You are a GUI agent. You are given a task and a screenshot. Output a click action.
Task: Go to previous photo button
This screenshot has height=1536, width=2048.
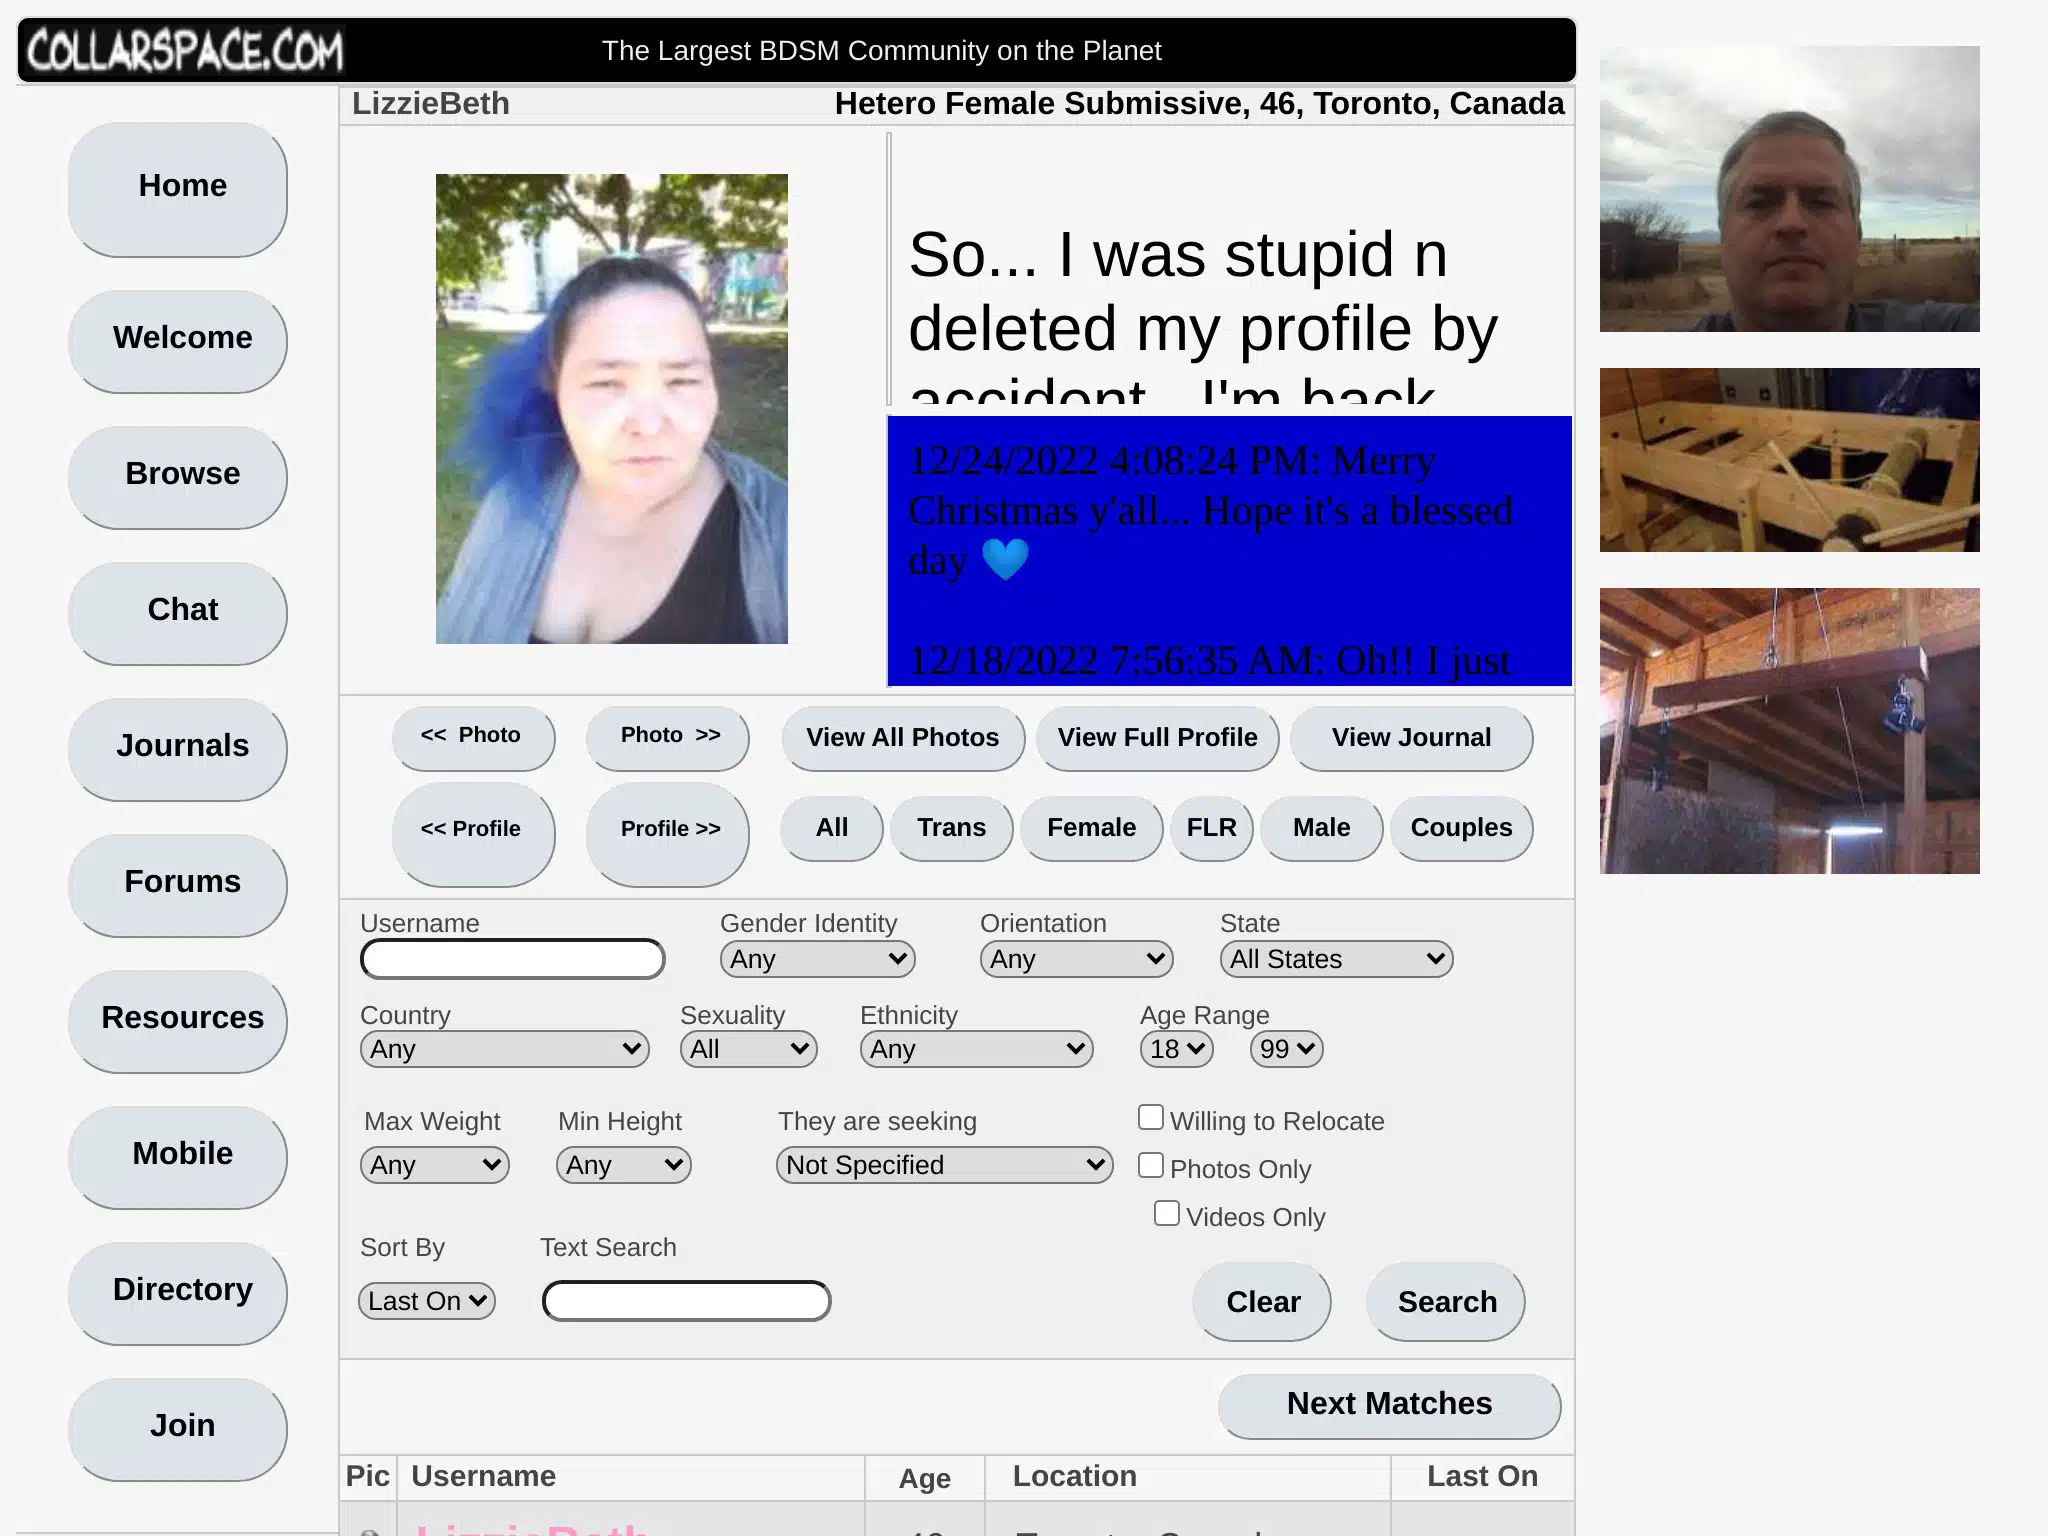click(472, 737)
